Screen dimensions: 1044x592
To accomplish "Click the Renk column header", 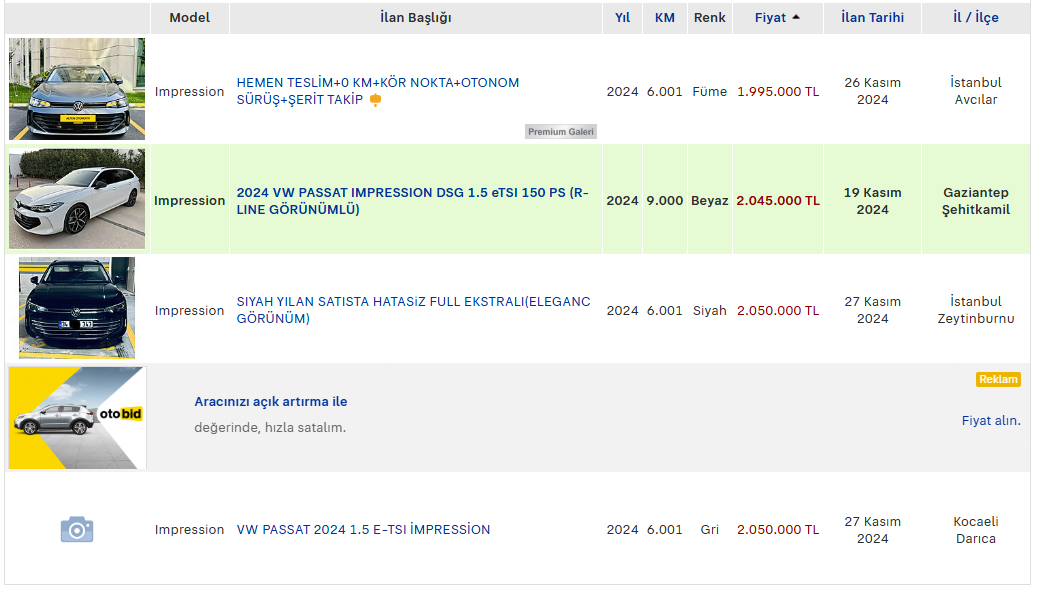I will [x=710, y=18].
